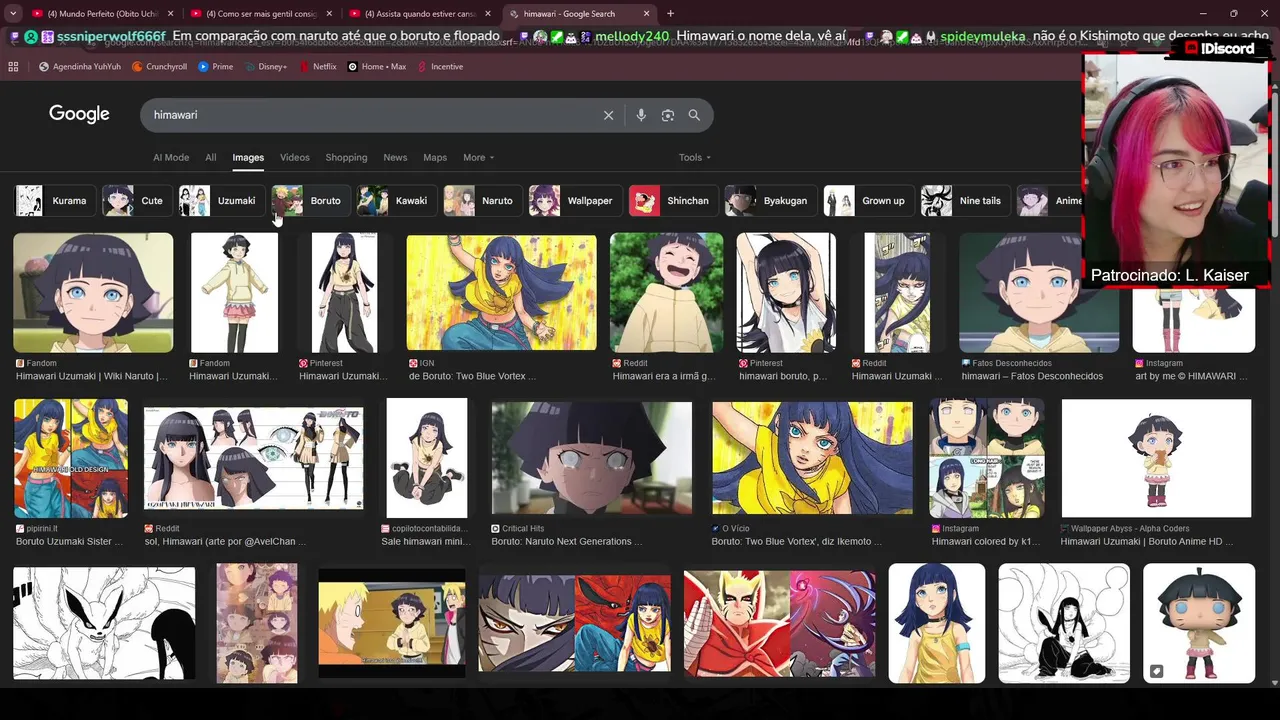
Task: Start voice search with microphone icon
Action: [641, 115]
